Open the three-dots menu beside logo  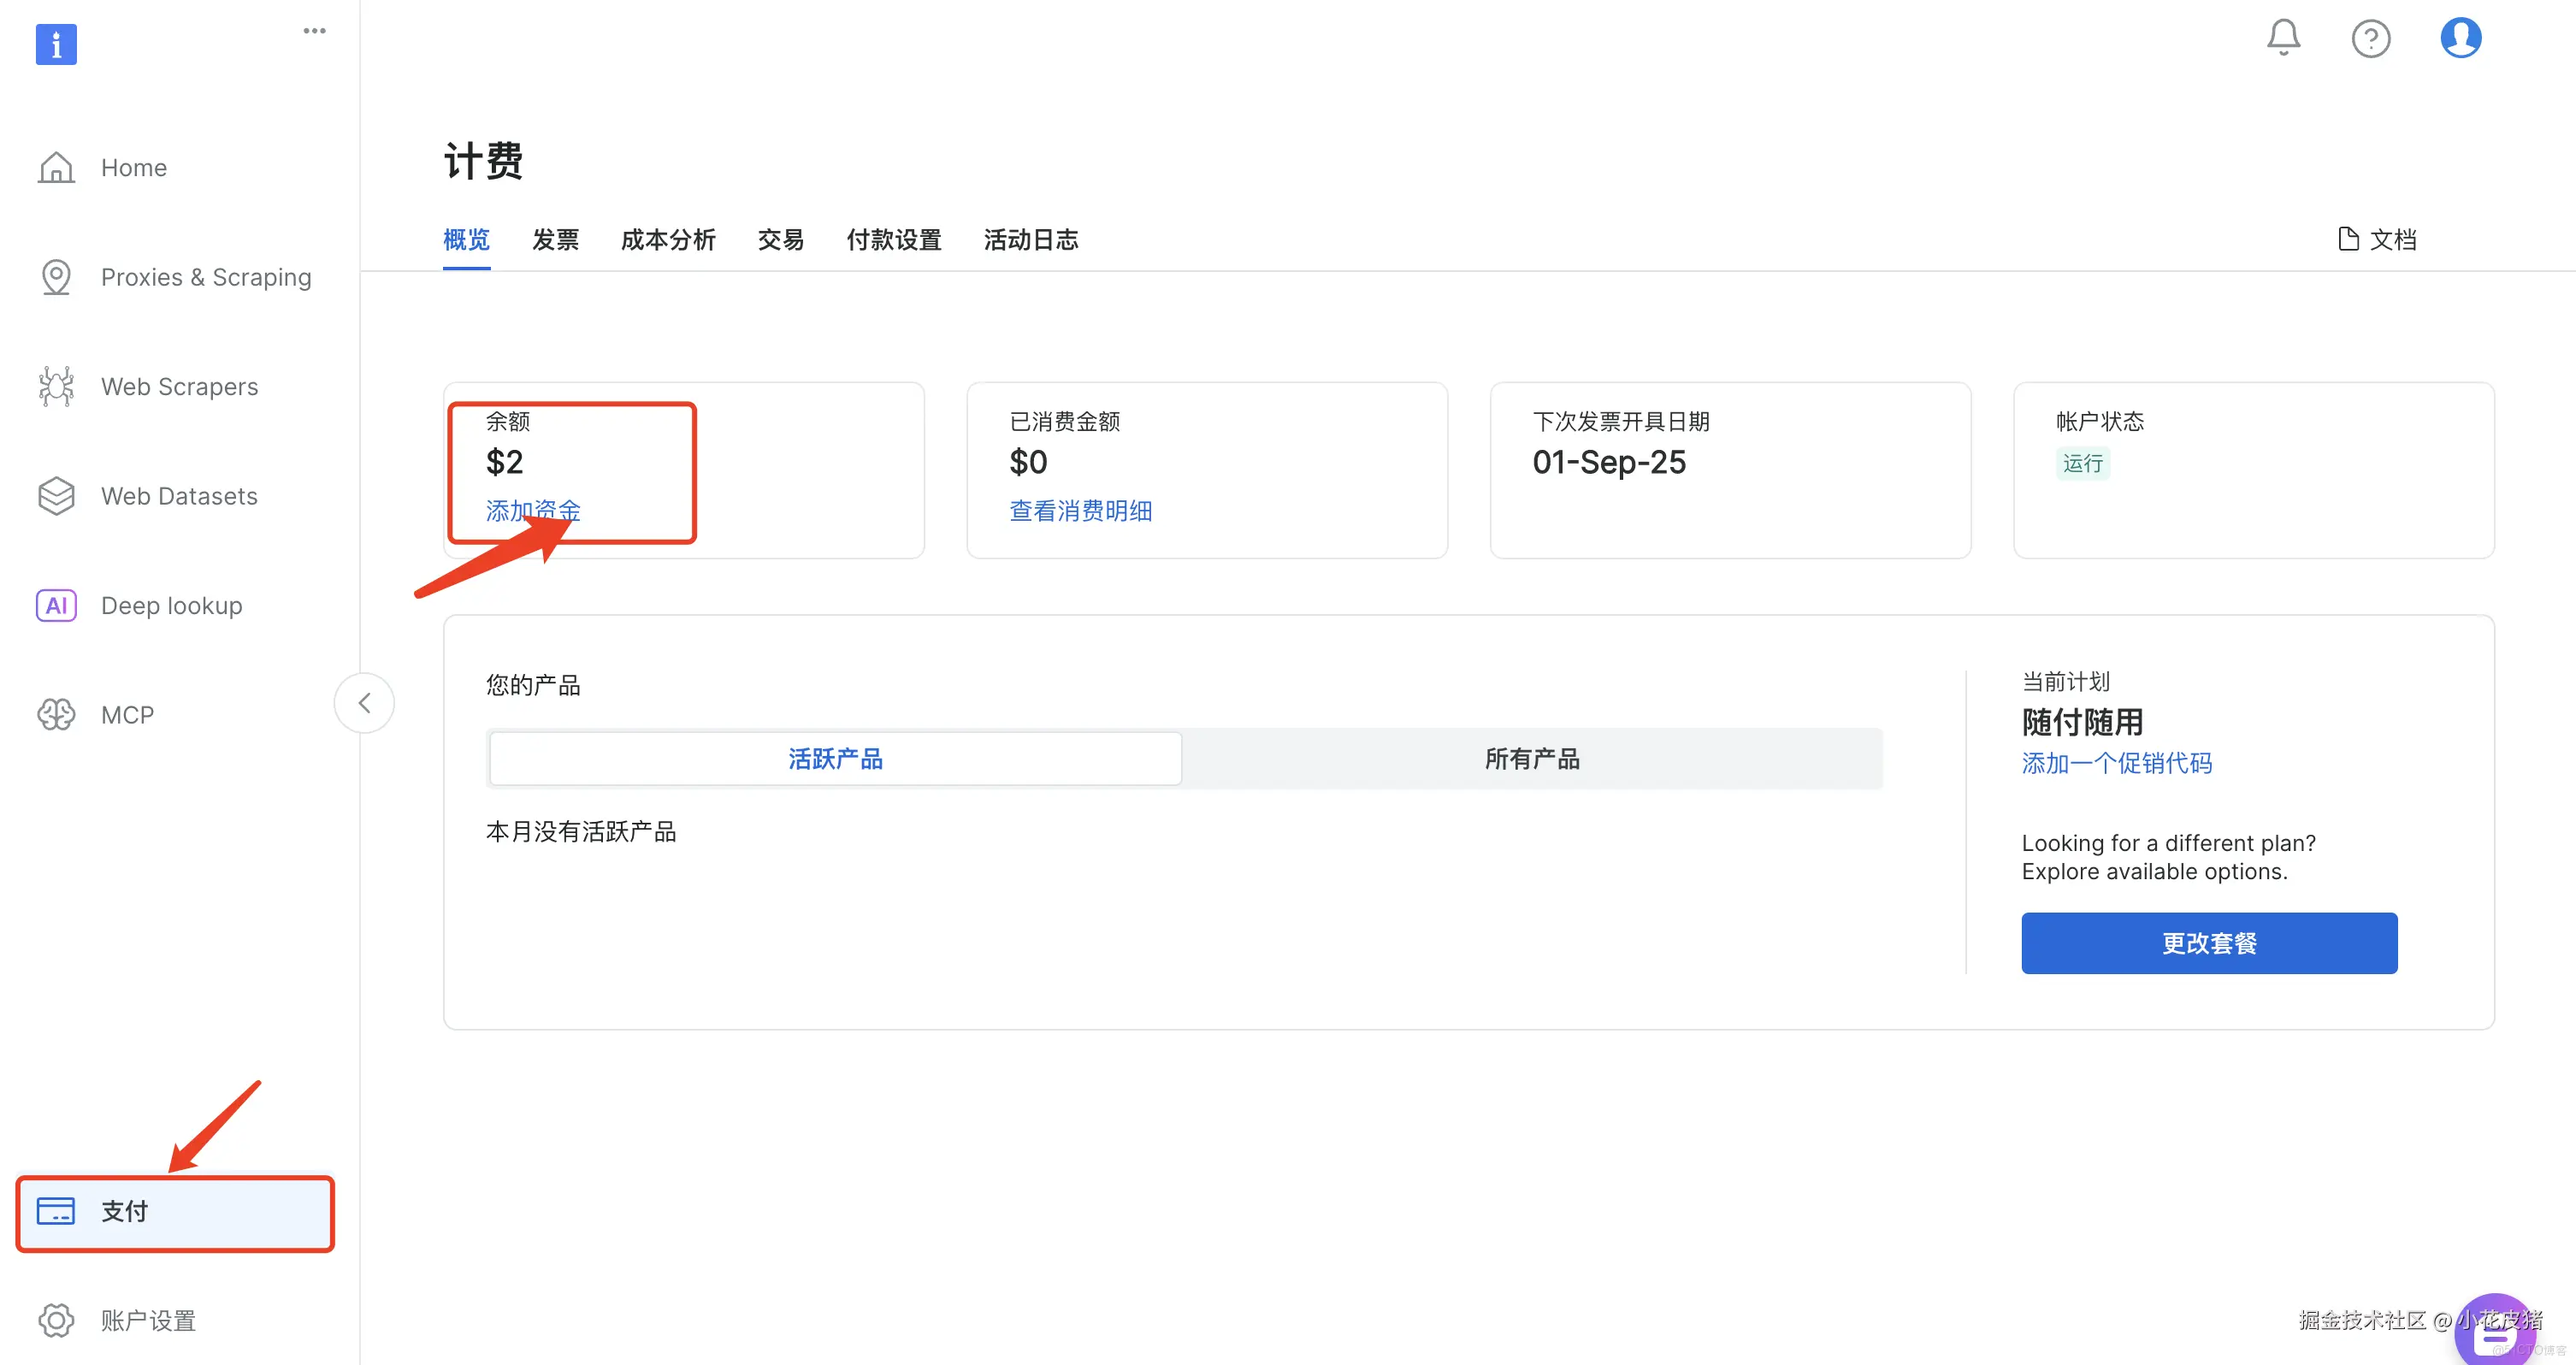click(x=314, y=31)
